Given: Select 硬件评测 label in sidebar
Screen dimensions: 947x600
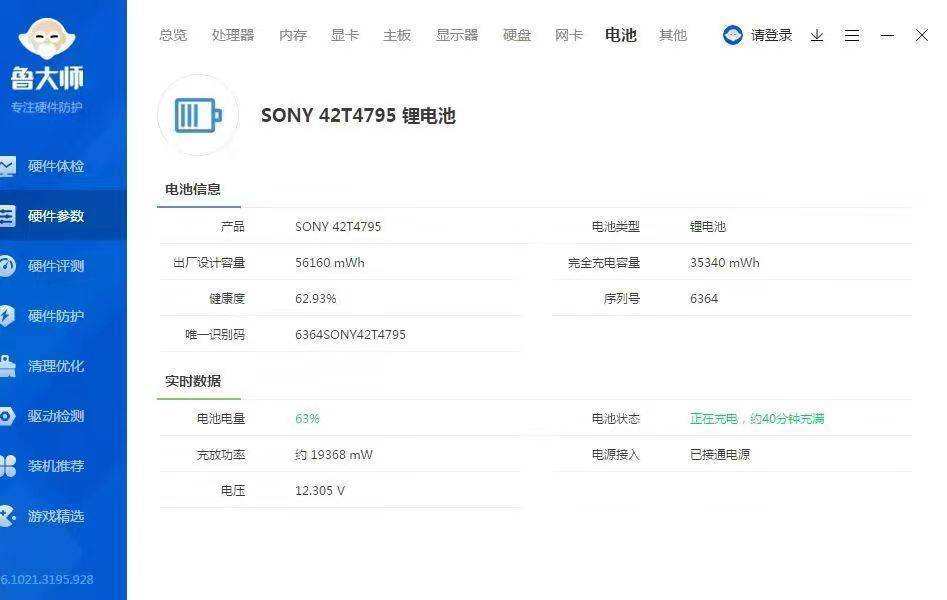Looking at the screenshot, I should click(x=56, y=266).
